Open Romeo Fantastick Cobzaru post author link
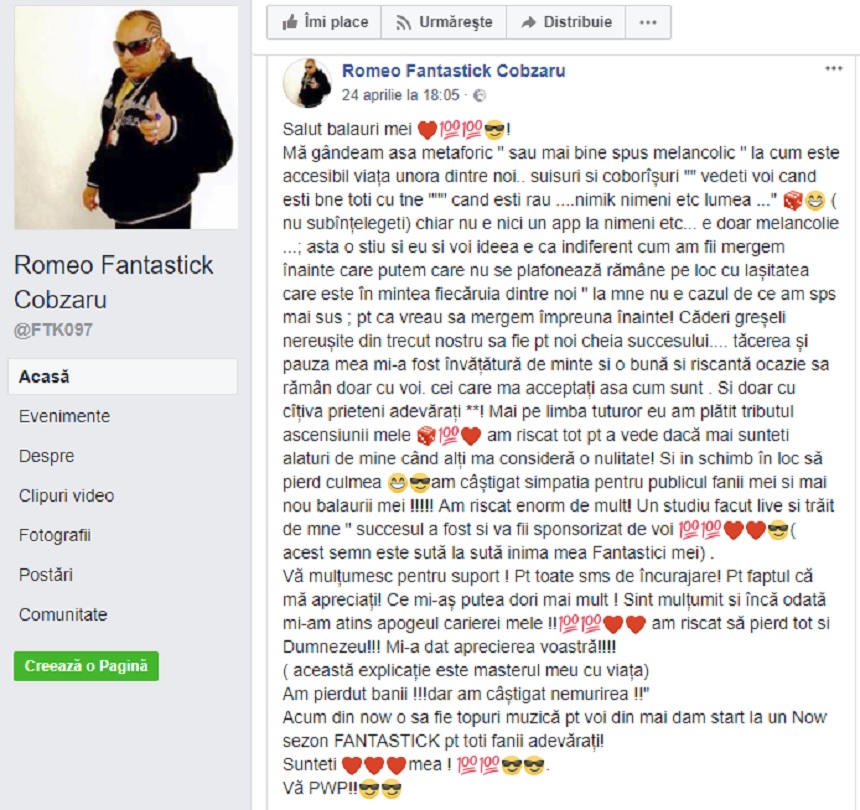The image size is (860, 810). 454,71
